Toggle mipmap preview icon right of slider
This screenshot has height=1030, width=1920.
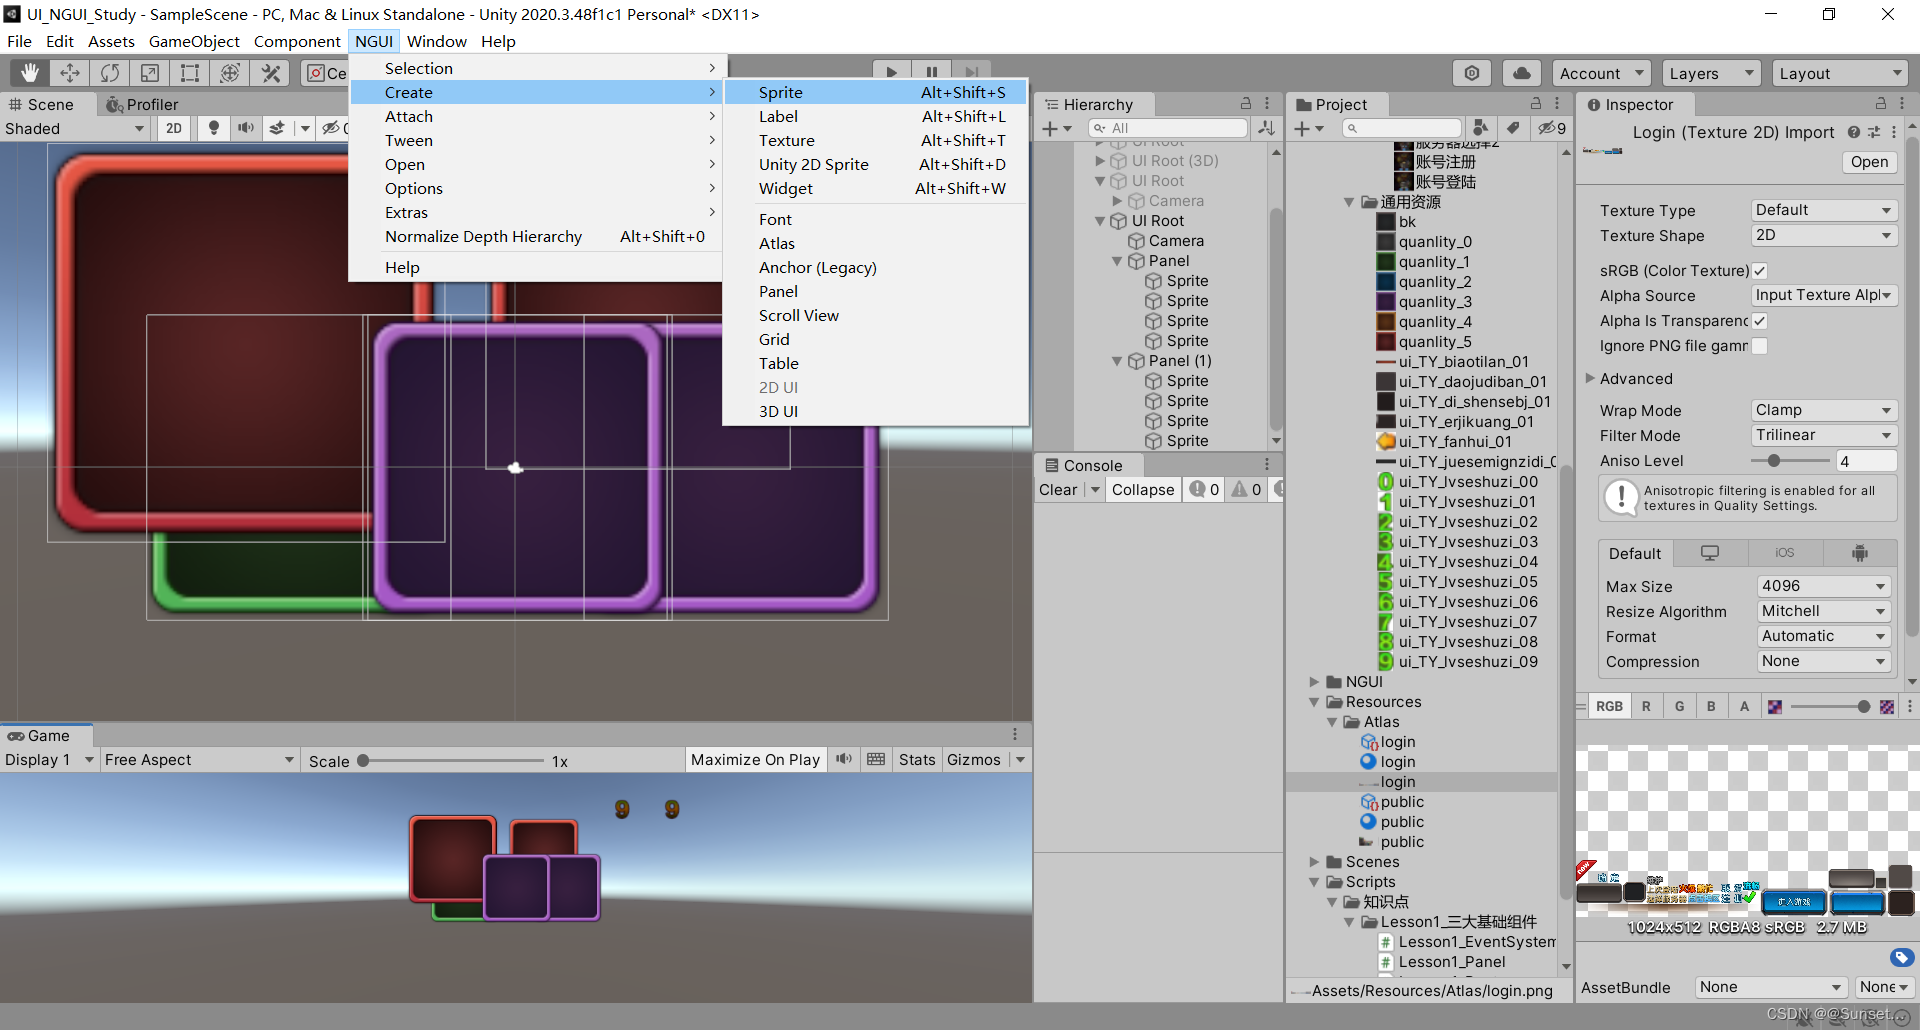pyautogui.click(x=1887, y=707)
